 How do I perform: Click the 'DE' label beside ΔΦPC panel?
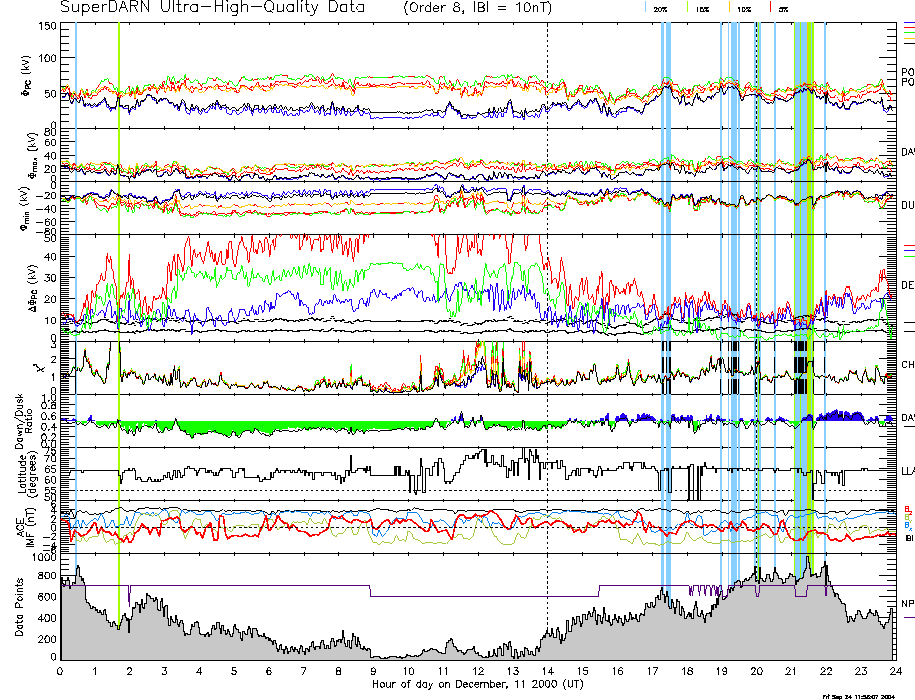tap(907, 285)
